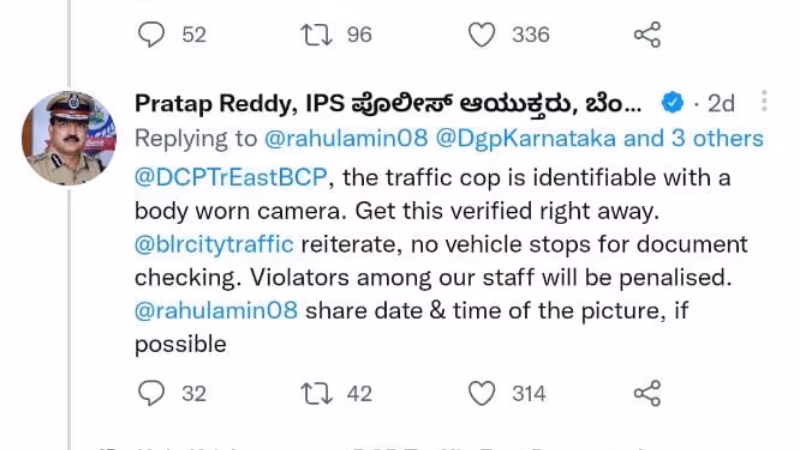Click the 2d tweet timestamp
This screenshot has width=800, height=450.
[720, 102]
